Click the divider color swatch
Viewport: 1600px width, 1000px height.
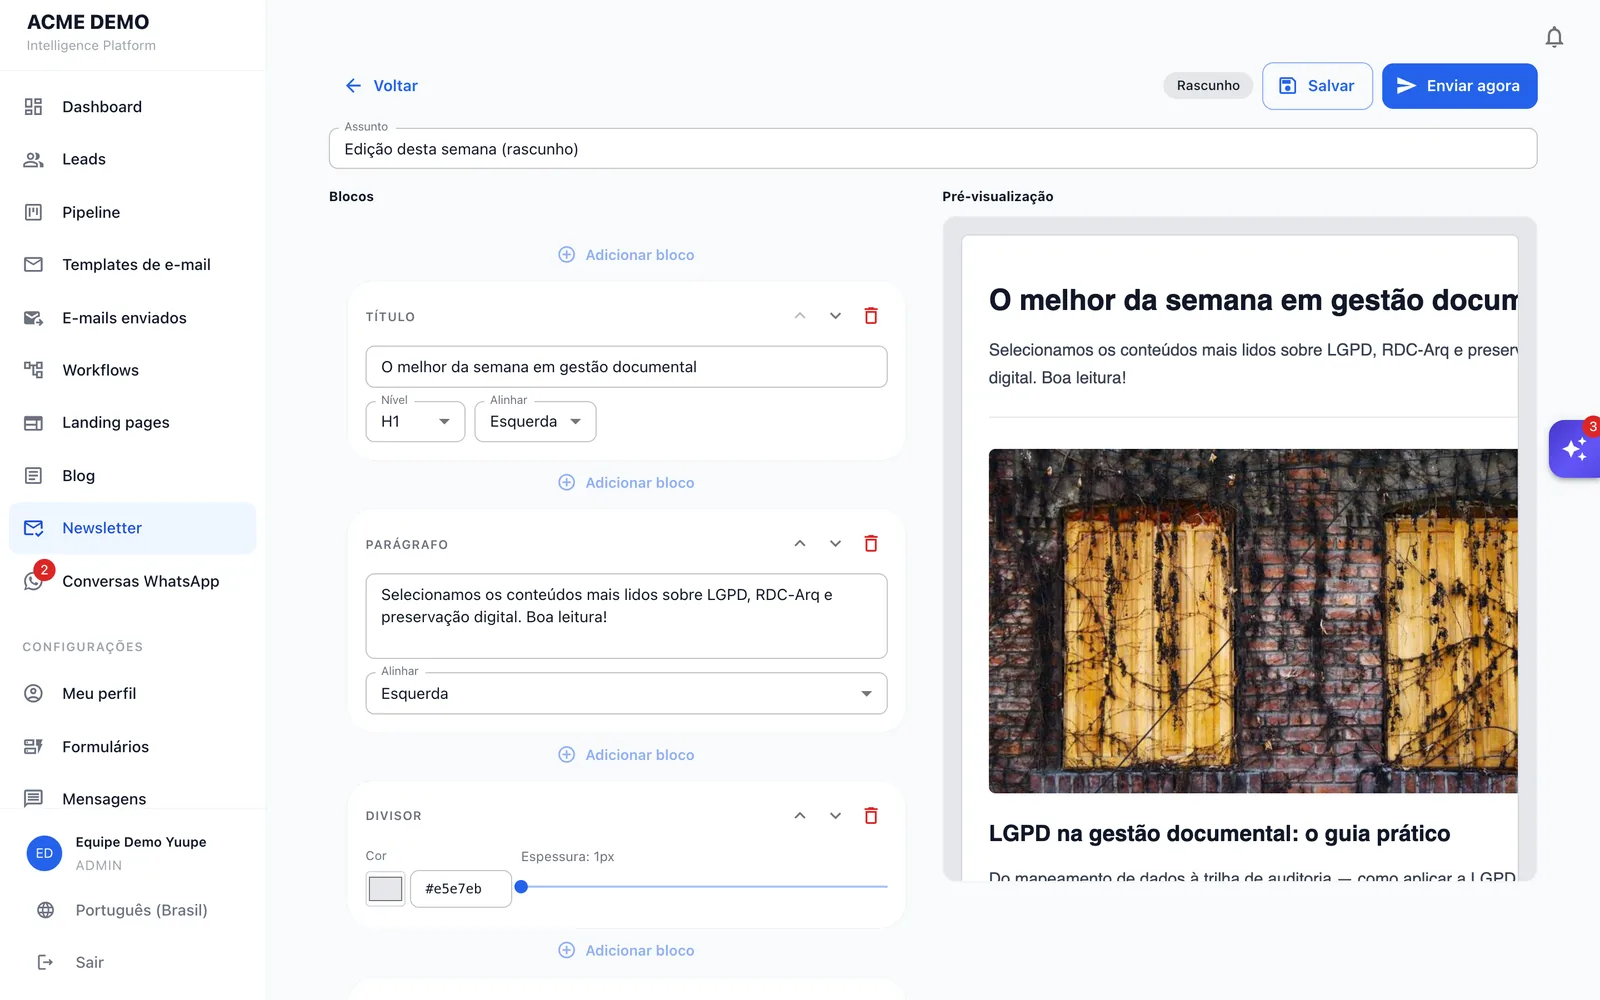pyautogui.click(x=385, y=888)
